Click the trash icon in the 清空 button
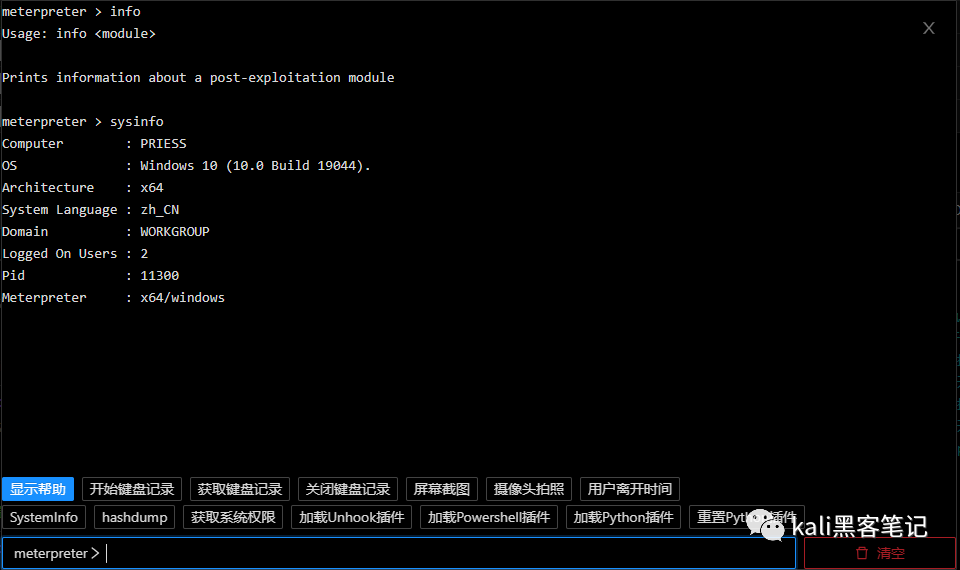Image resolution: width=960 pixels, height=570 pixels. coord(861,553)
